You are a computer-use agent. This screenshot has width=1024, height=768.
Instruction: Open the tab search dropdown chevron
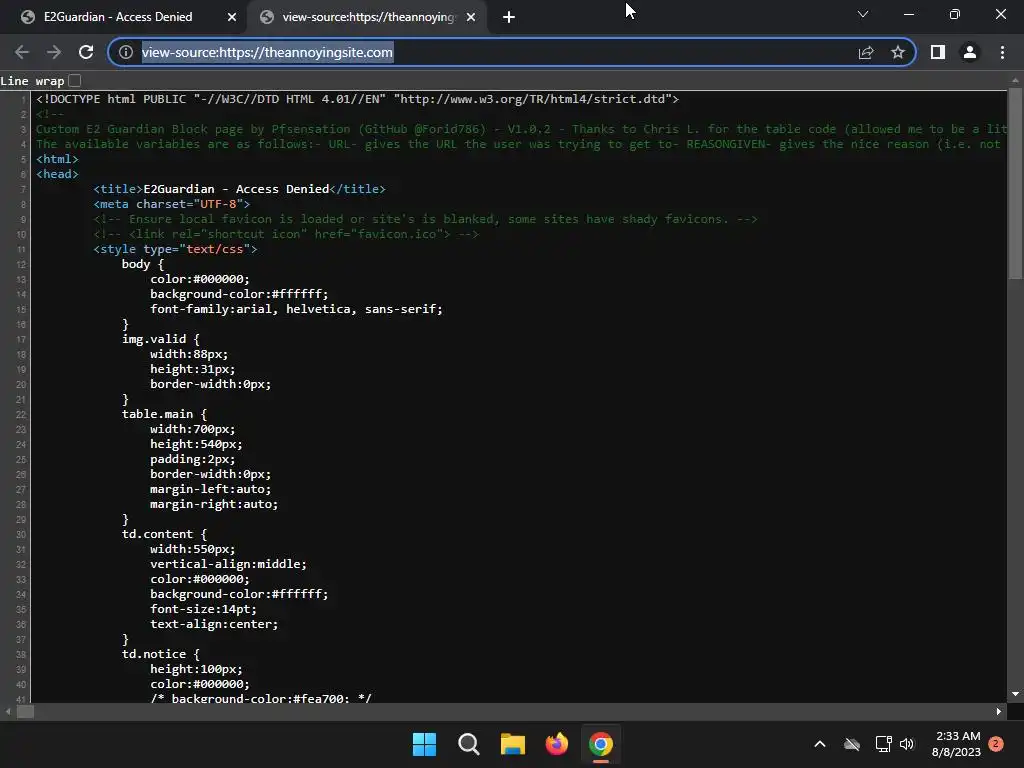pyautogui.click(x=863, y=14)
